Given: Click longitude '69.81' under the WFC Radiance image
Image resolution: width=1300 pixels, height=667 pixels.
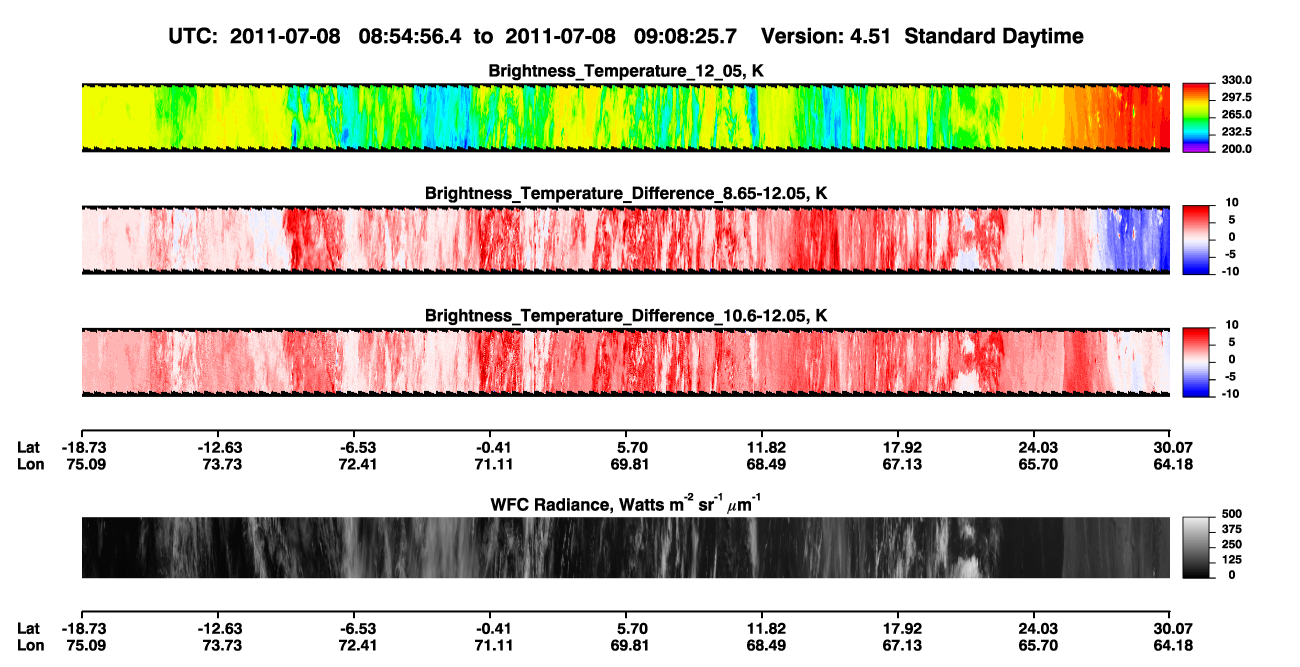Looking at the screenshot, I should (626, 646).
